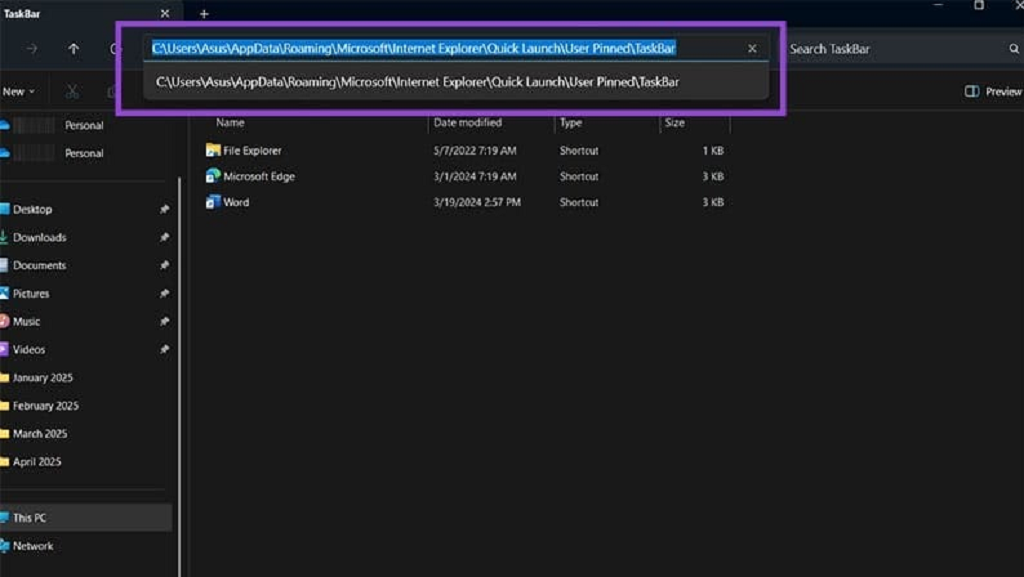This screenshot has height=577, width=1024.
Task: Click the search magnifier icon
Action: click(1014, 48)
